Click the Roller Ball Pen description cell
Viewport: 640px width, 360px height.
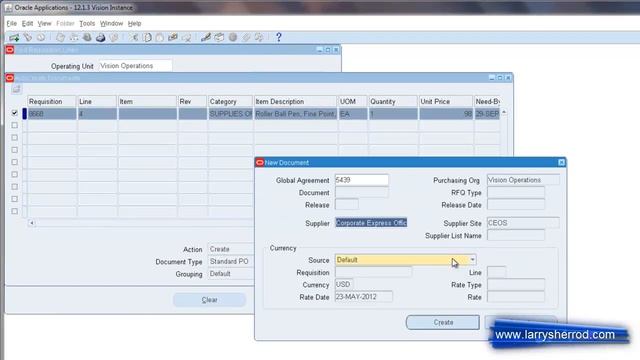click(296, 114)
